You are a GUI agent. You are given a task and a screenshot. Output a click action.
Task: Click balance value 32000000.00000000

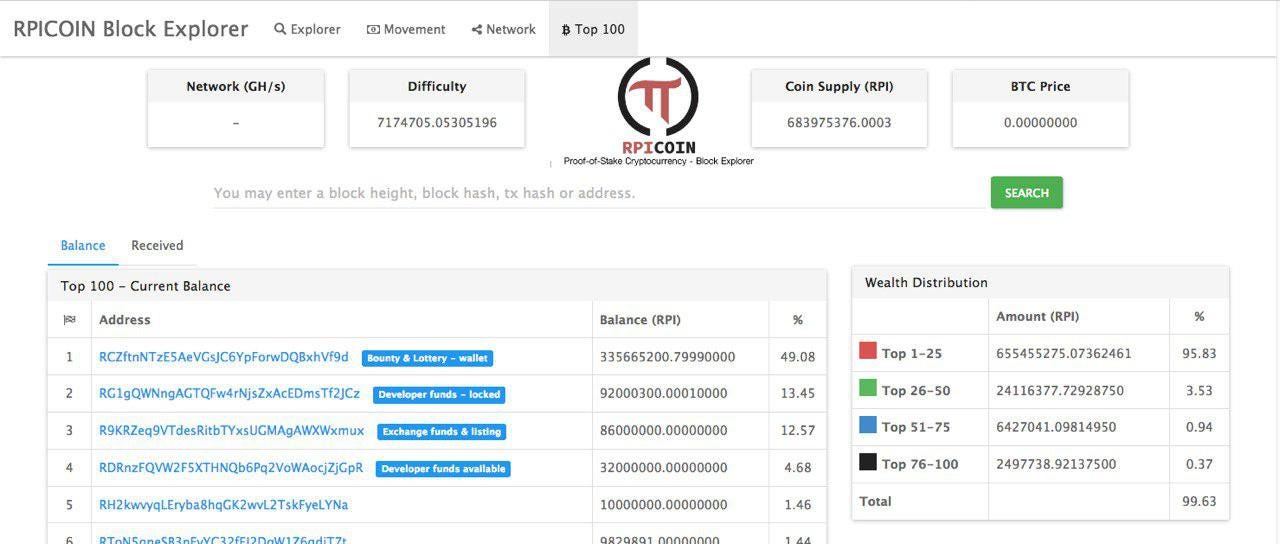(x=664, y=468)
